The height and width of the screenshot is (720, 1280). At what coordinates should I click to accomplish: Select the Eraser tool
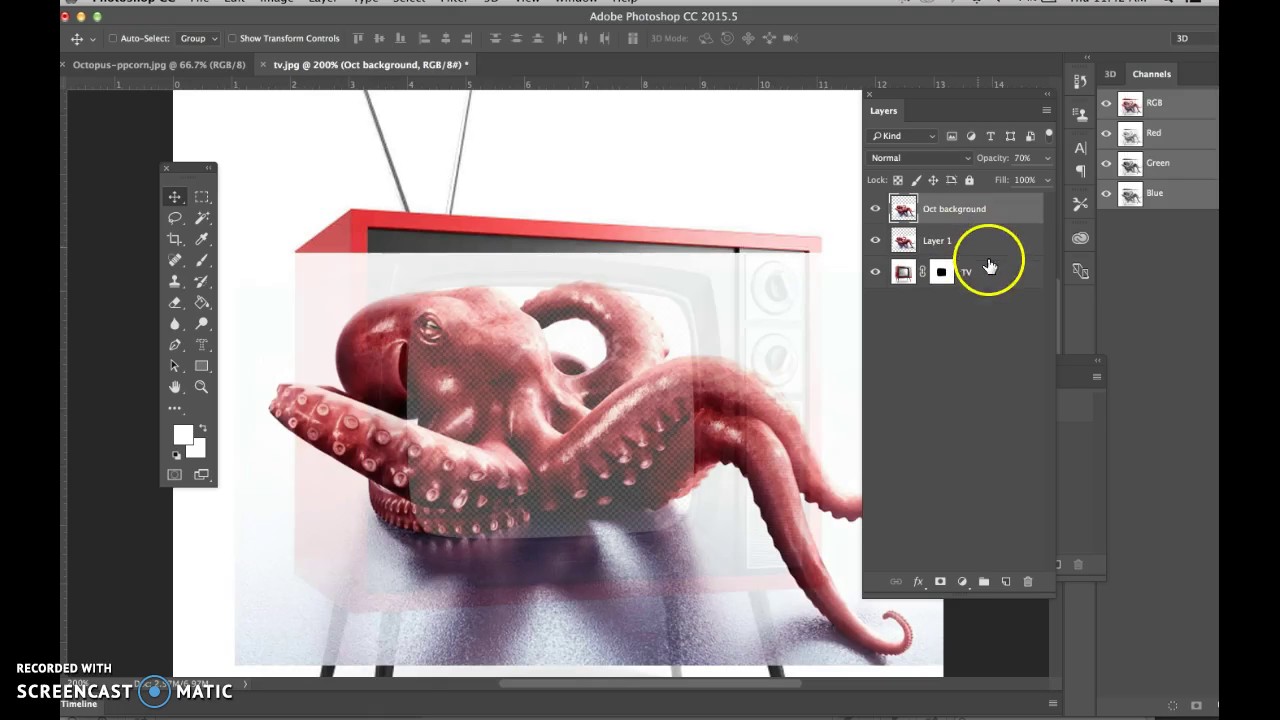[x=175, y=302]
